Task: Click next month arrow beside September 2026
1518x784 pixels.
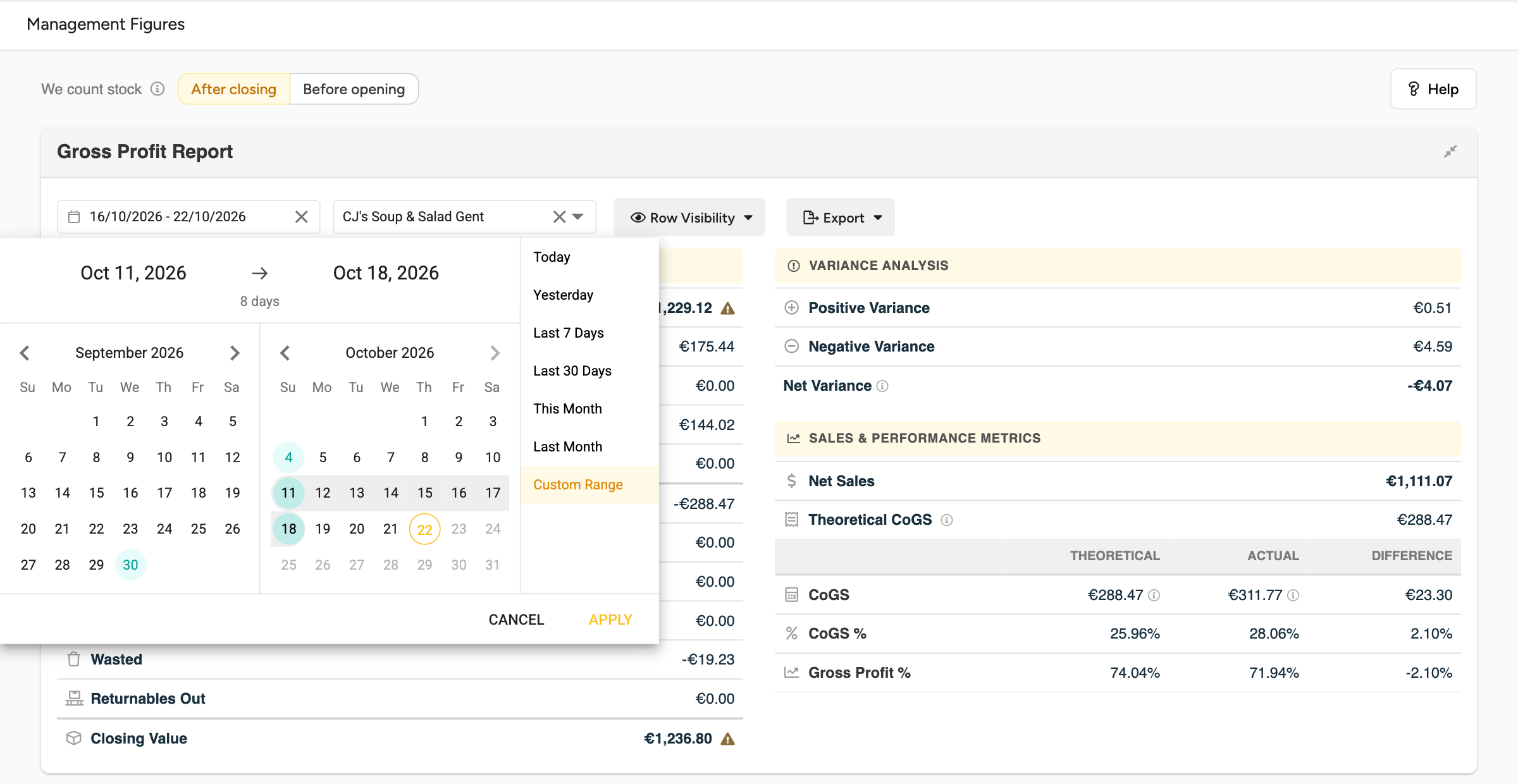Action: [x=235, y=353]
